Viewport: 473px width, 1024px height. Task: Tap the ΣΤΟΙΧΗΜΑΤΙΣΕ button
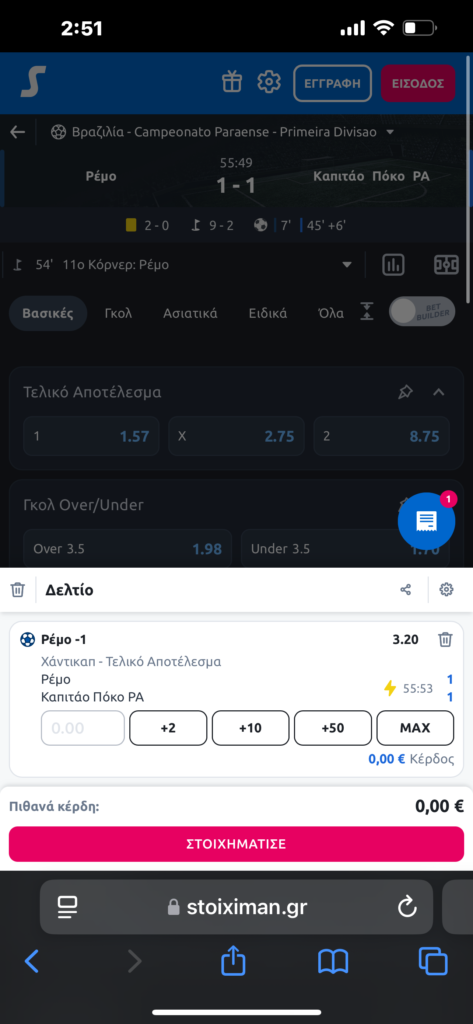coord(236,844)
